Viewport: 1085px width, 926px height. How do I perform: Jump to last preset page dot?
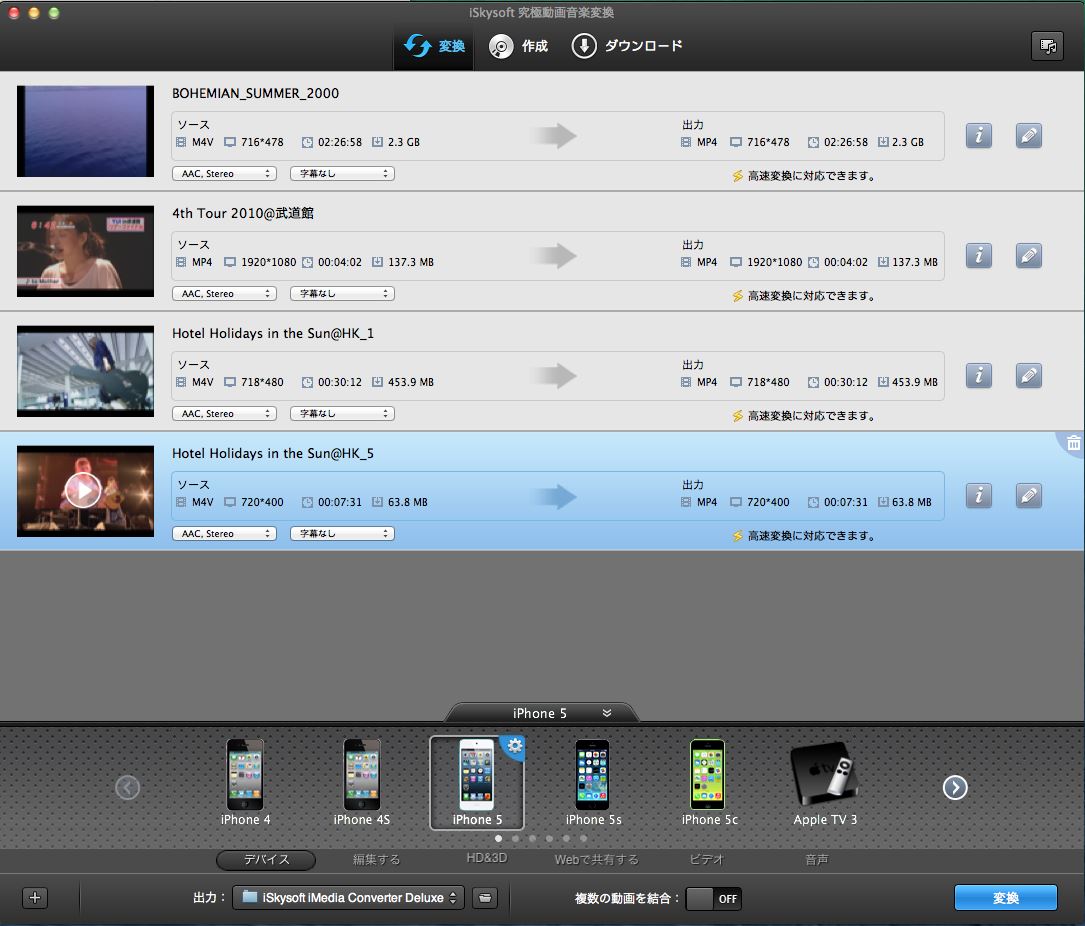pos(583,838)
